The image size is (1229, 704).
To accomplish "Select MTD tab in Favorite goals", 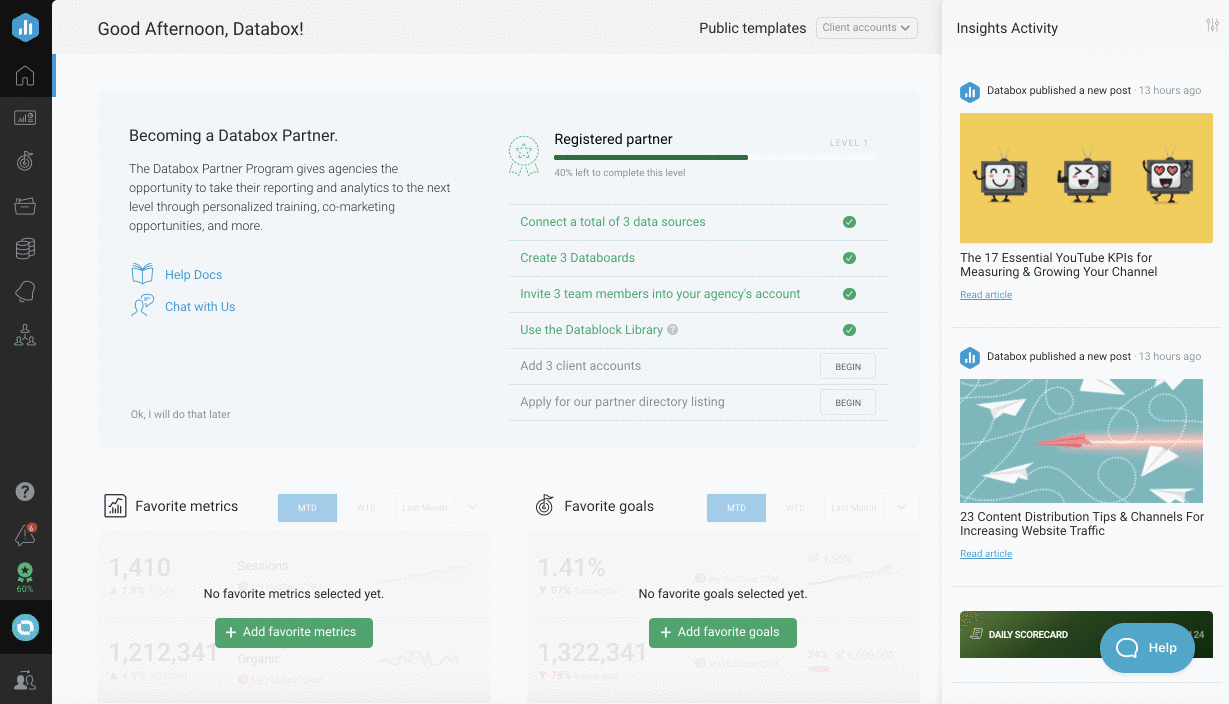I will pyautogui.click(x=736, y=508).
